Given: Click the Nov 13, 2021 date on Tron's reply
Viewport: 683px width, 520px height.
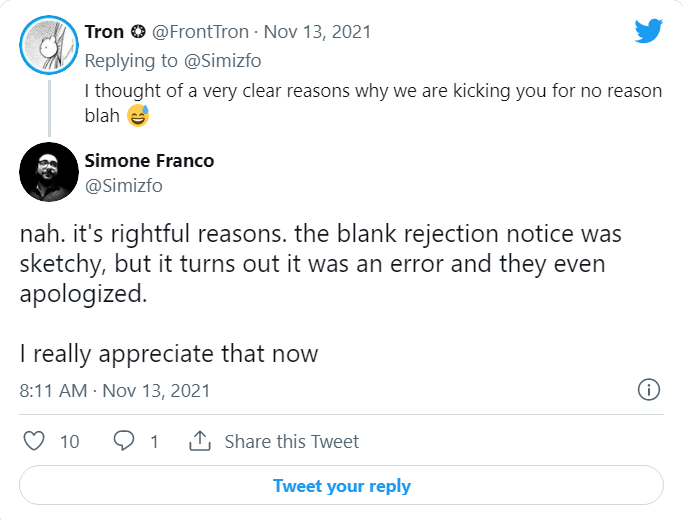Looking at the screenshot, I should [x=317, y=32].
